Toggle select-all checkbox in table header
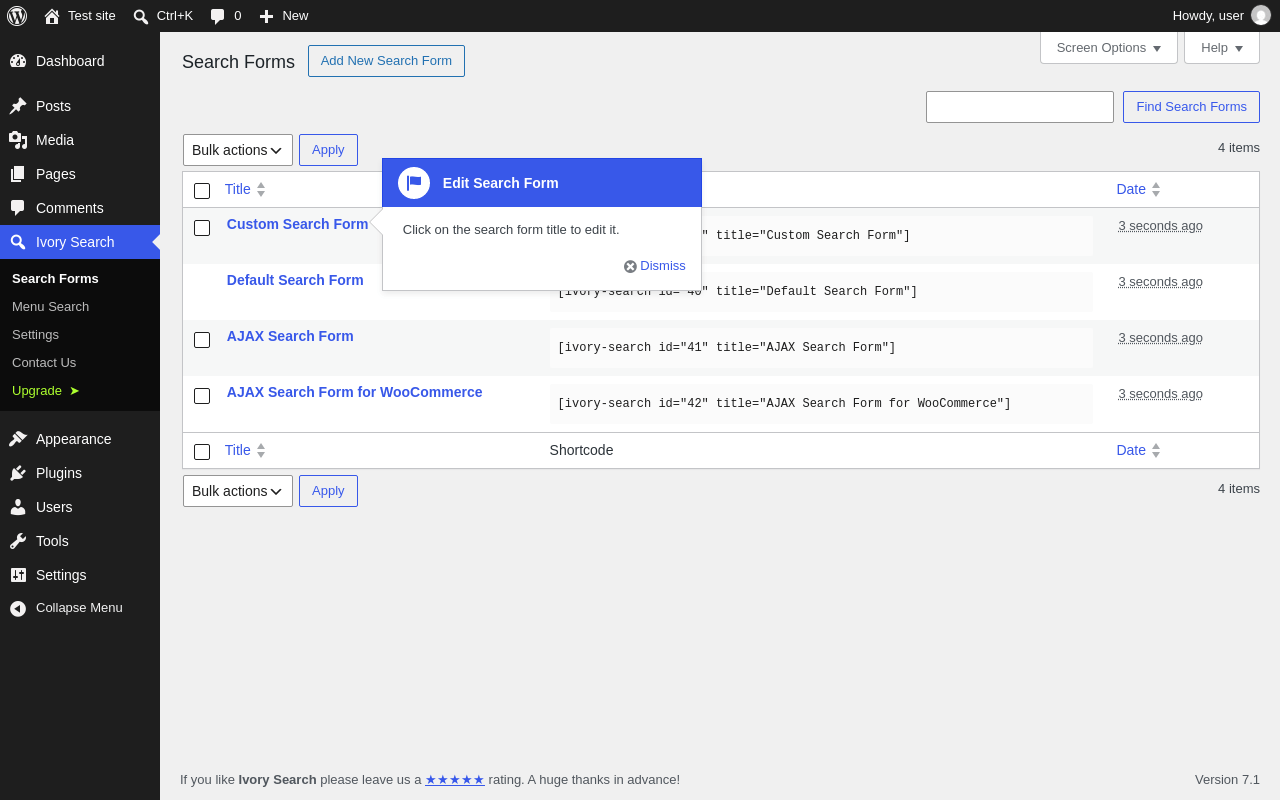Image resolution: width=1280 pixels, height=800 pixels. coord(202,191)
